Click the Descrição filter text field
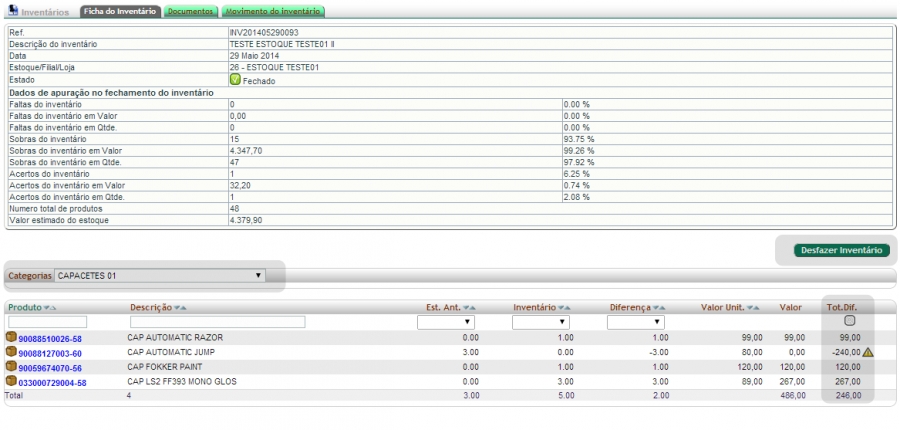Viewport: 900px width, 430px height. (217, 322)
